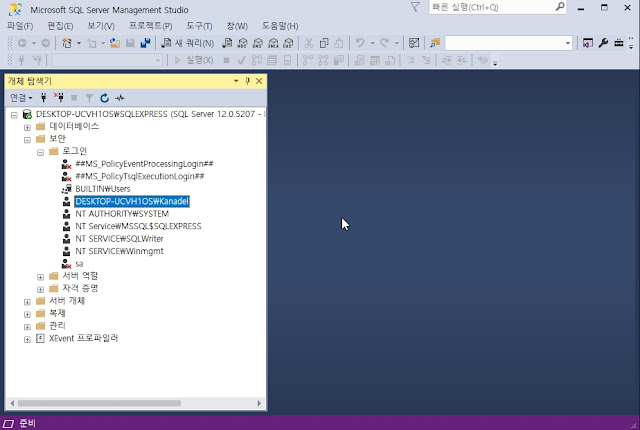Select the BUILTIN\Users login

(x=103, y=189)
